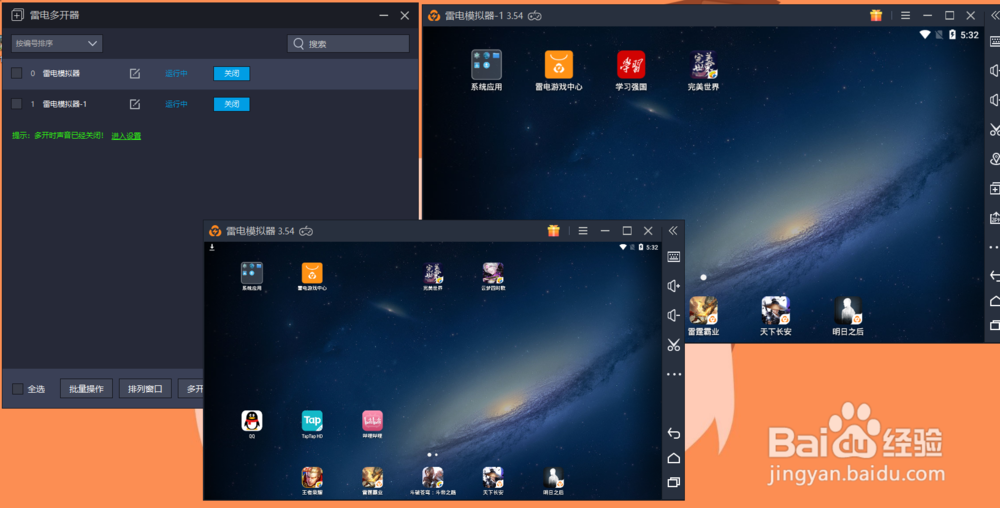Screen dimensions: 1000x508
Task: Collapse the front emulator sidebar with double chevron
Action: 673,231
